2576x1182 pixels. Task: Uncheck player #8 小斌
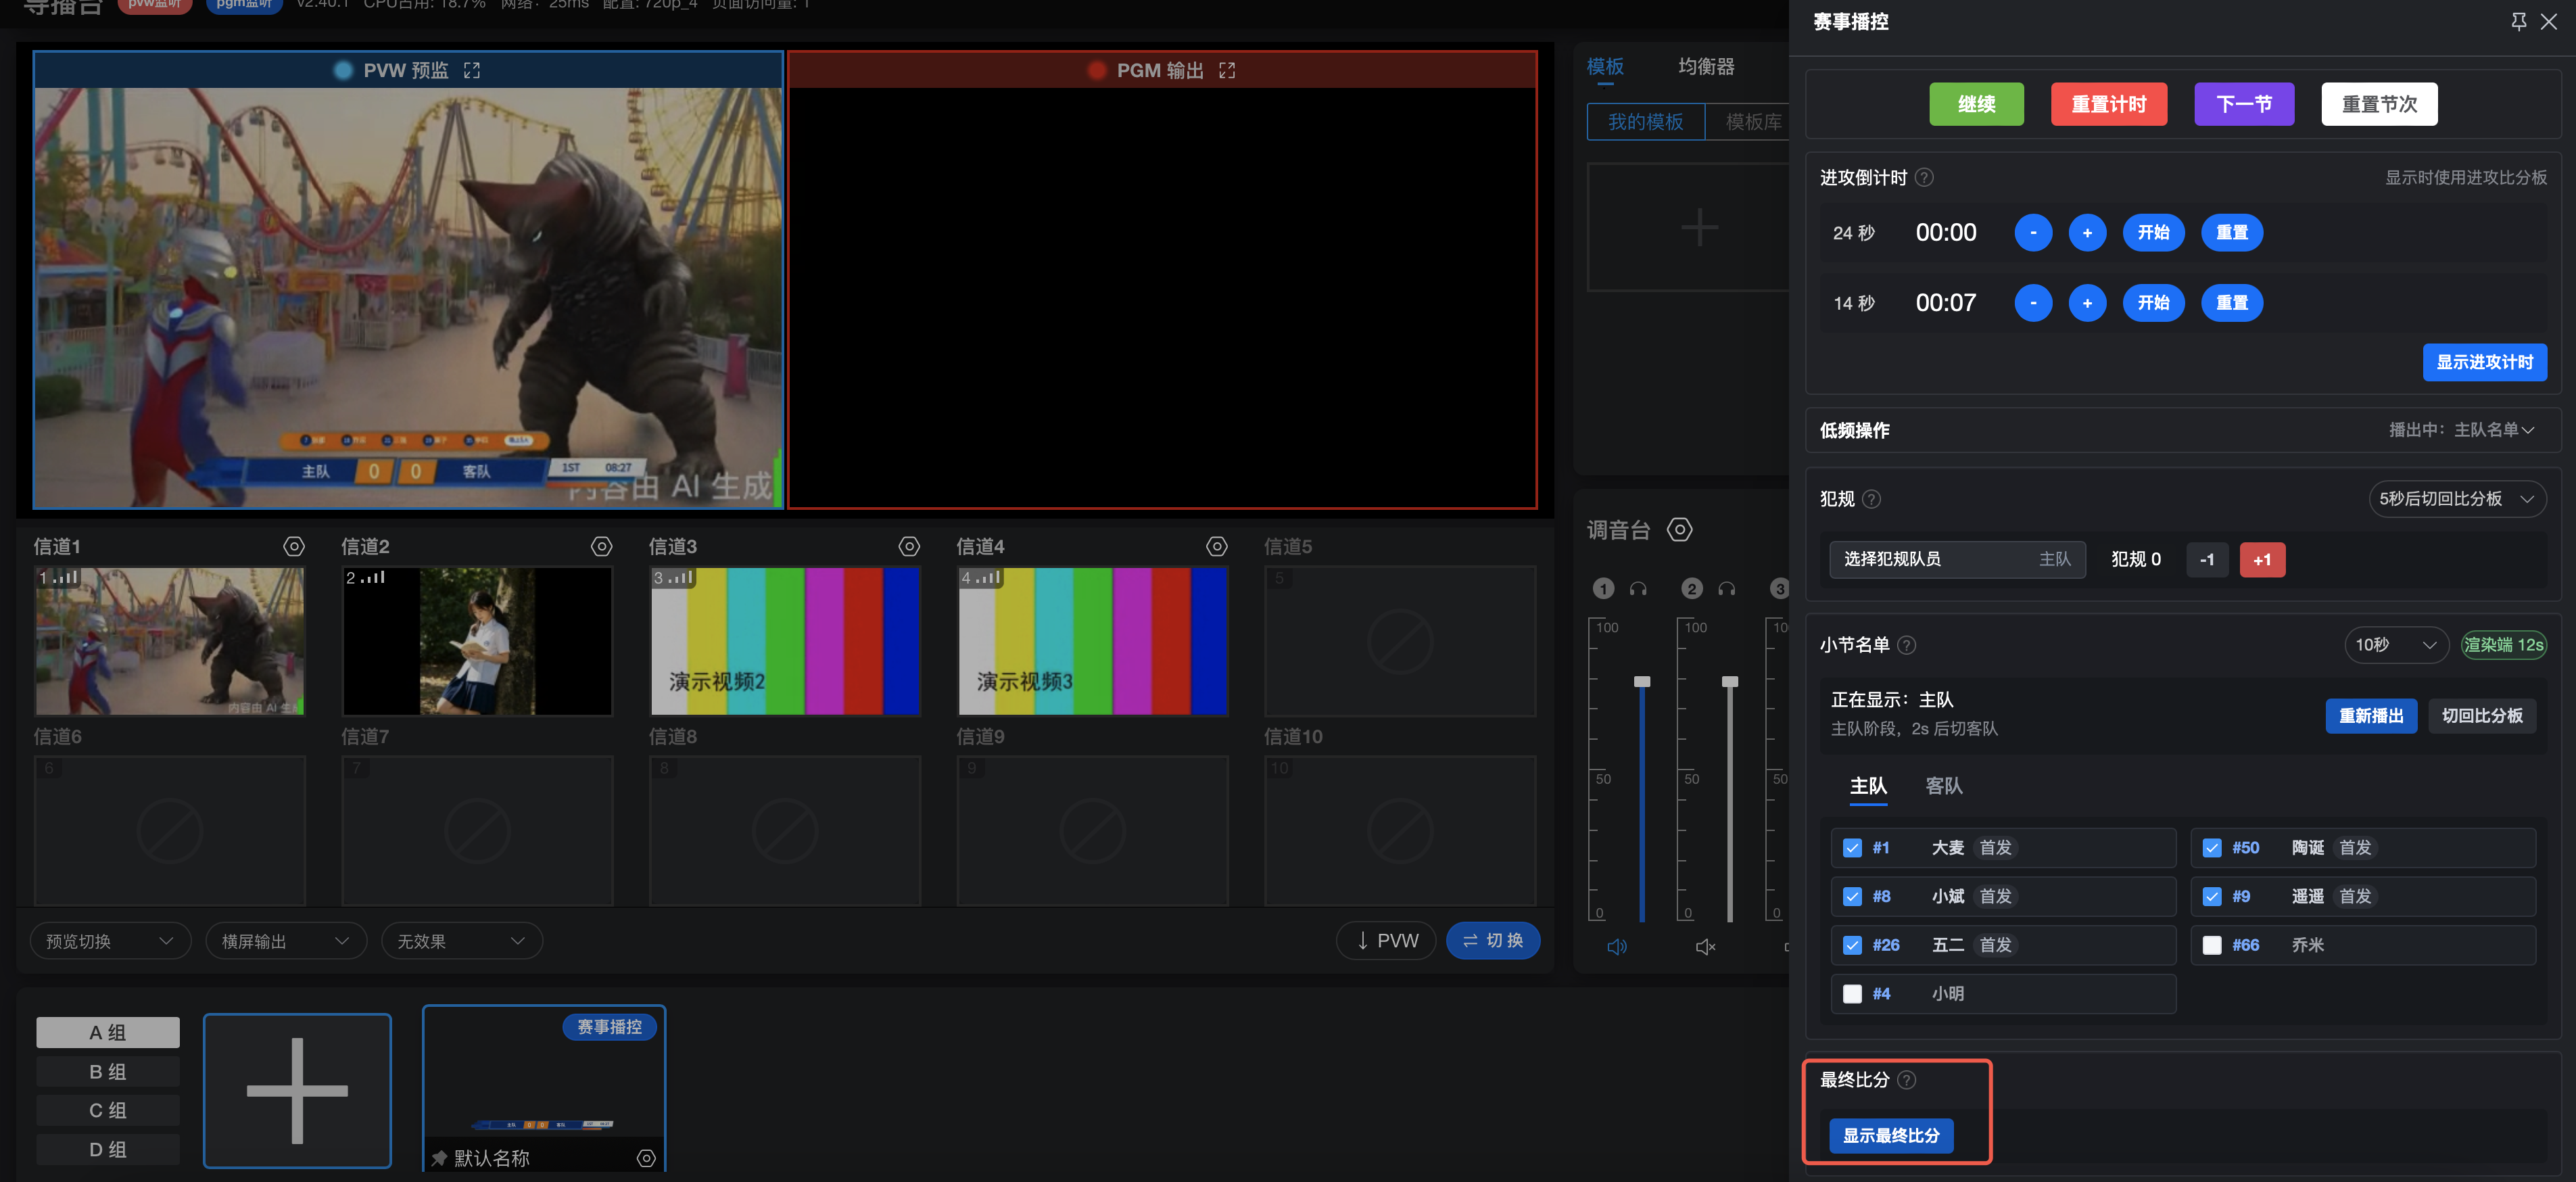[1852, 897]
